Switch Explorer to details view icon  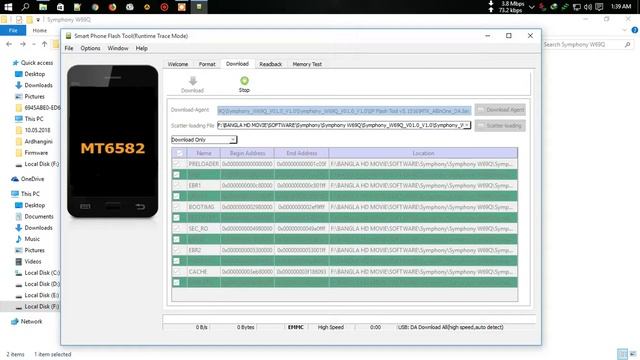click(x=622, y=354)
